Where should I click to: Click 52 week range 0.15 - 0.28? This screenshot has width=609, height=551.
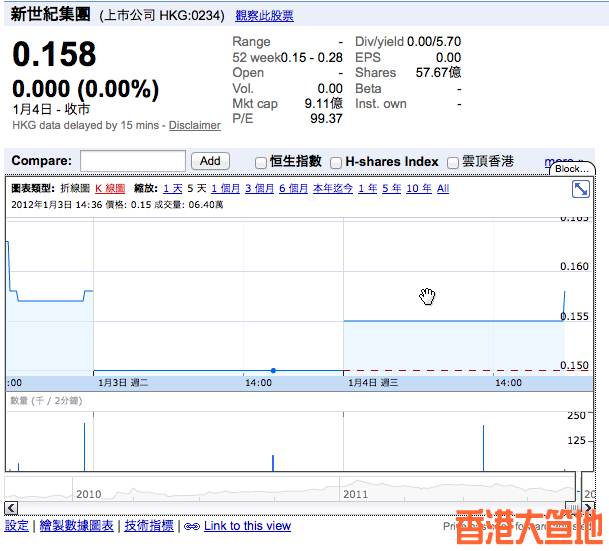click(312, 57)
